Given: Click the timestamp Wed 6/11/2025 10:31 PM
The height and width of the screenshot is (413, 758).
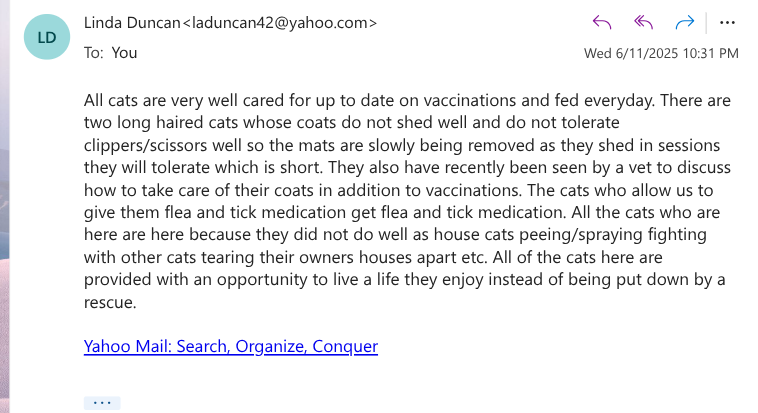Looking at the screenshot, I should (661, 53).
